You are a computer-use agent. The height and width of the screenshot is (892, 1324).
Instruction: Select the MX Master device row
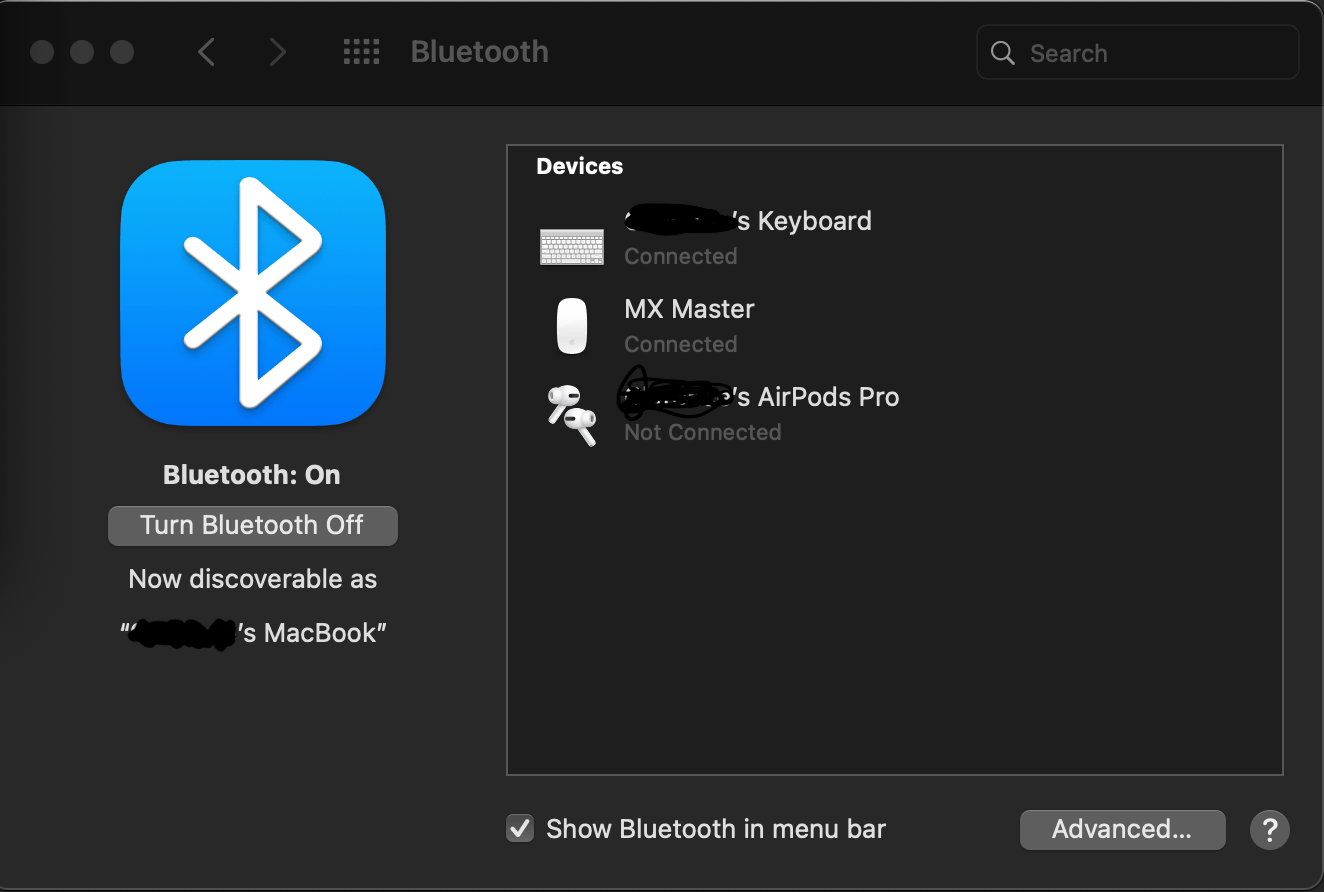coord(689,325)
